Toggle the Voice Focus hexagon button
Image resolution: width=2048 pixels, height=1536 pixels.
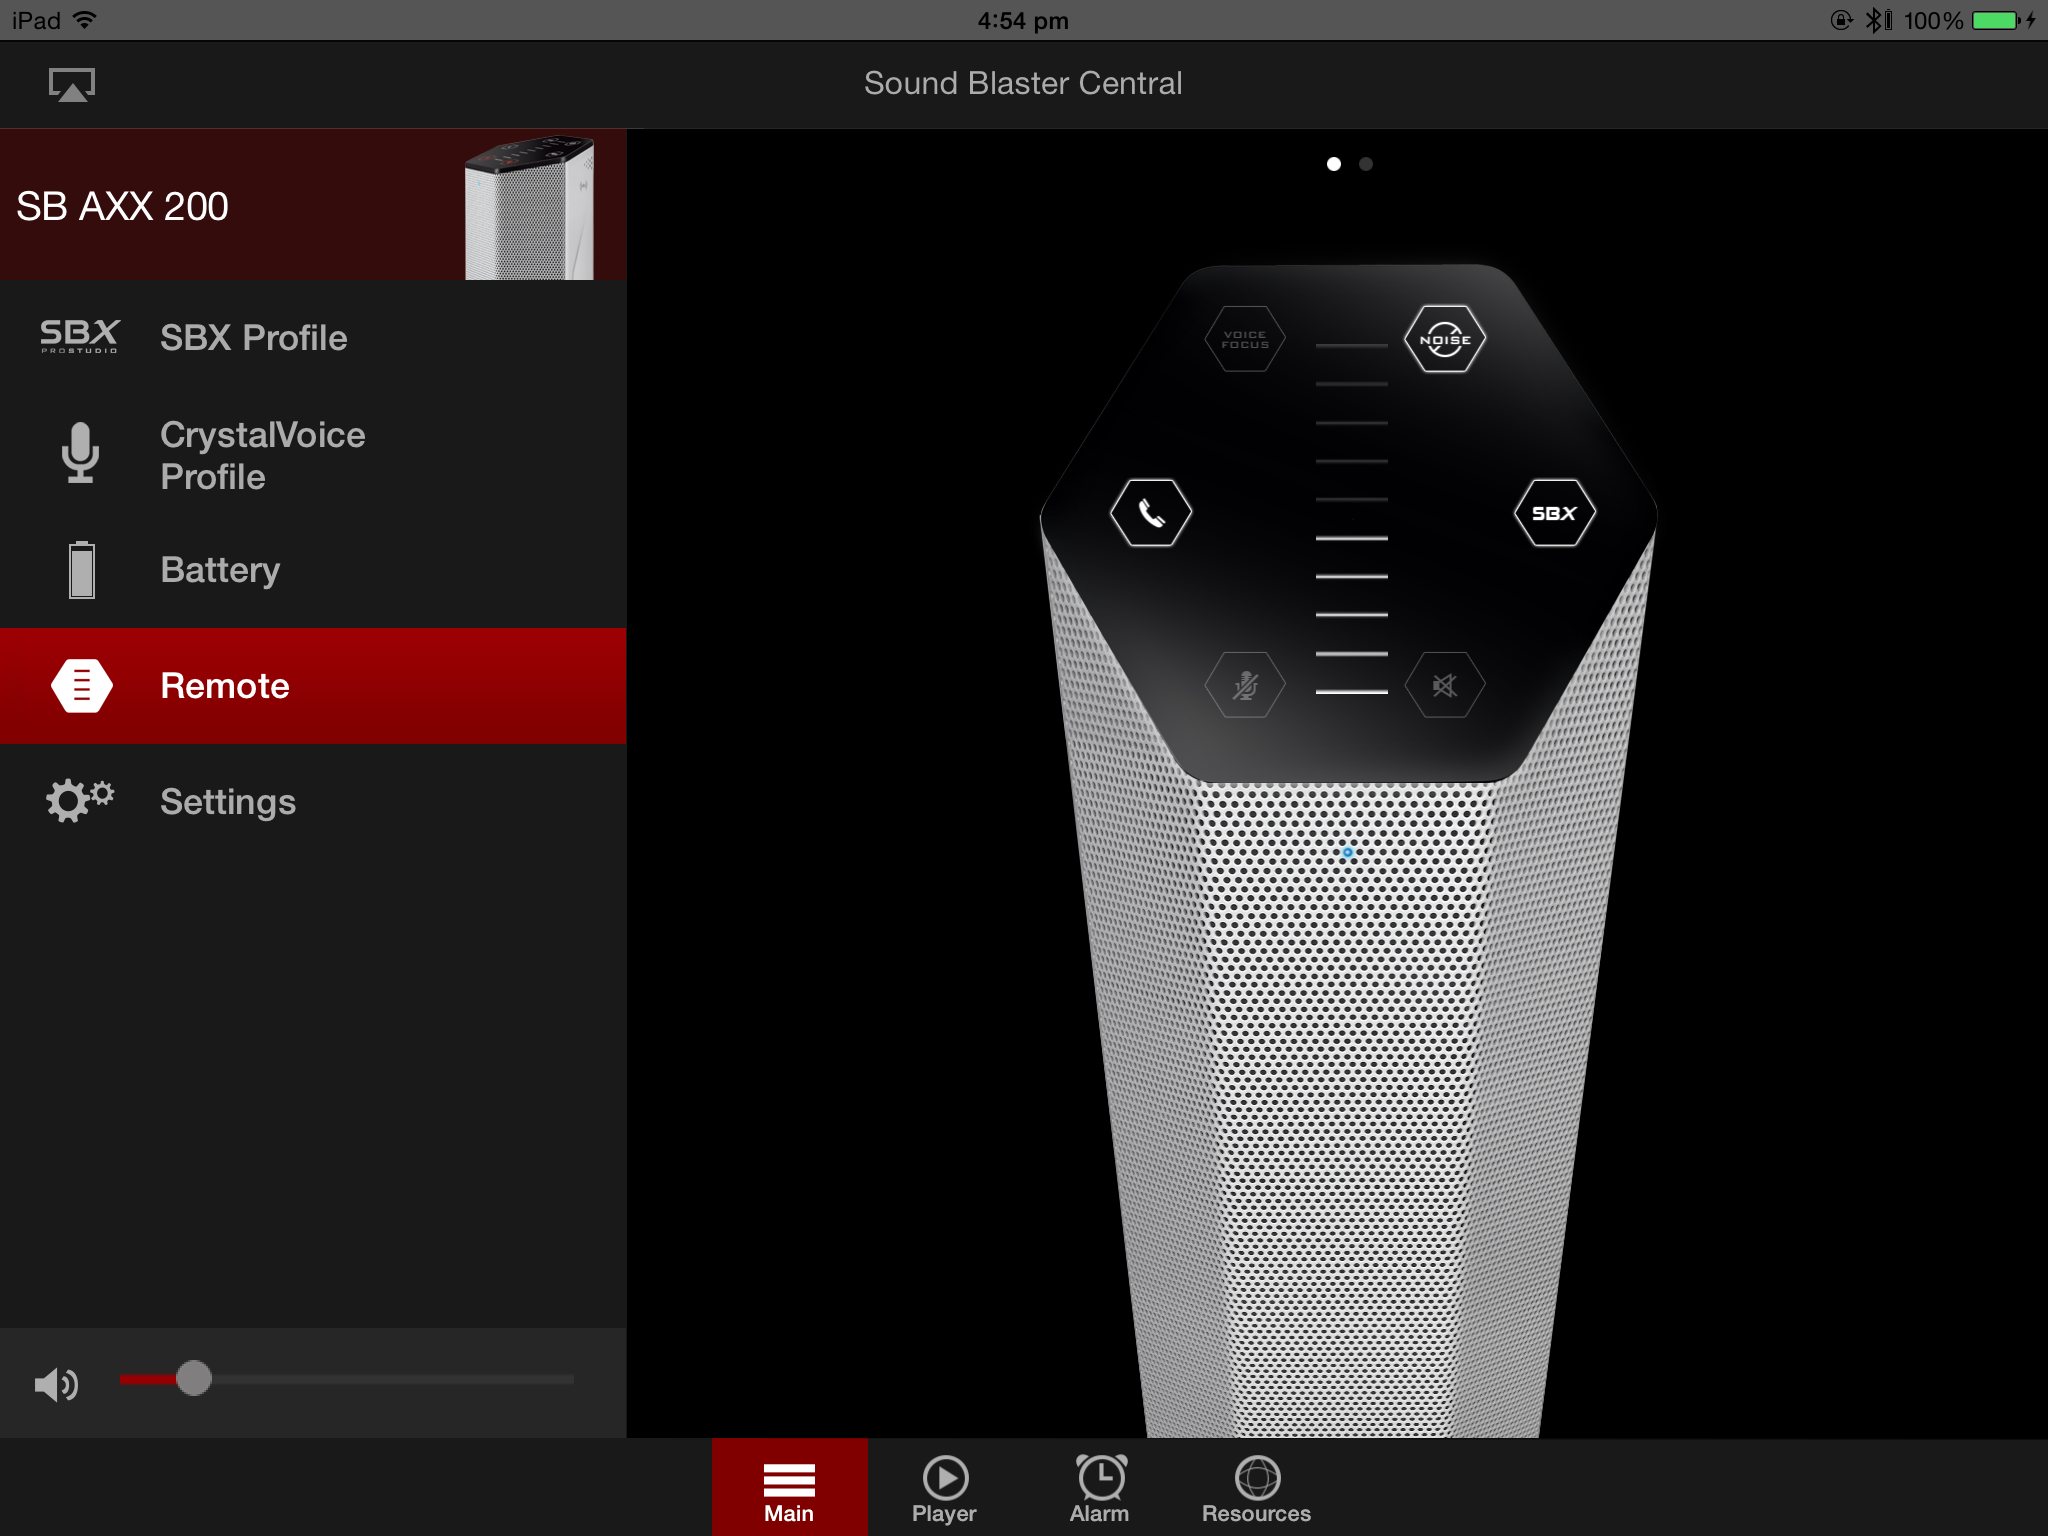click(x=1244, y=340)
